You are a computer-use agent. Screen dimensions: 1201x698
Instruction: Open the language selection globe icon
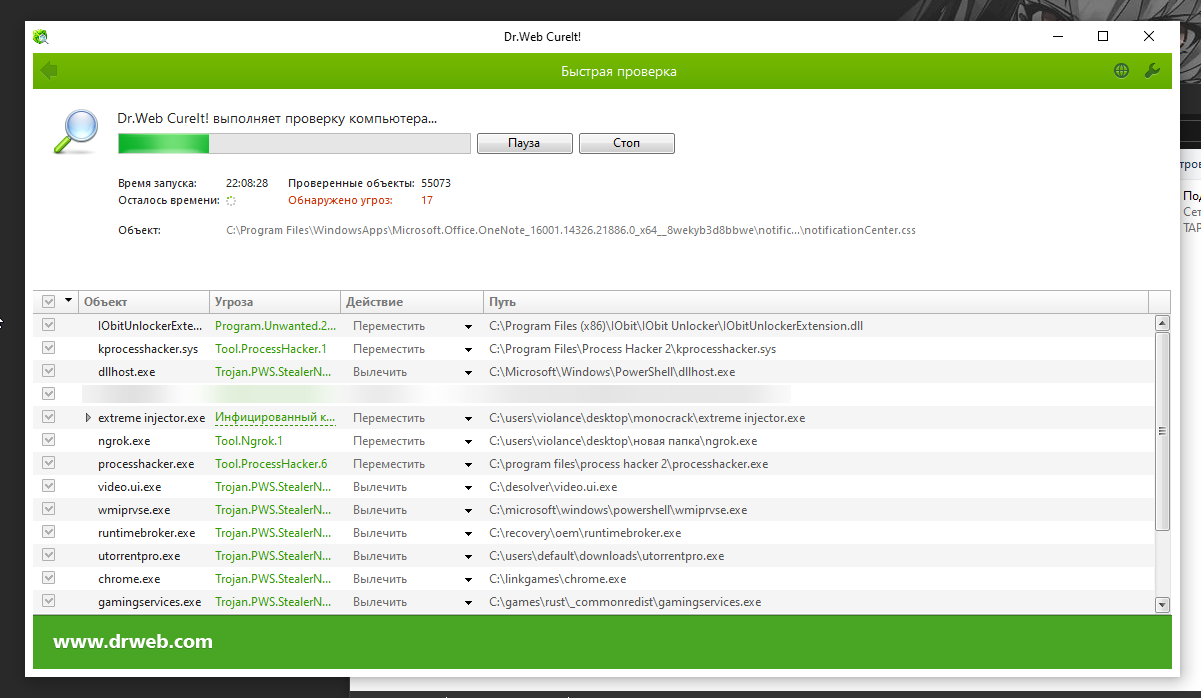click(1122, 71)
